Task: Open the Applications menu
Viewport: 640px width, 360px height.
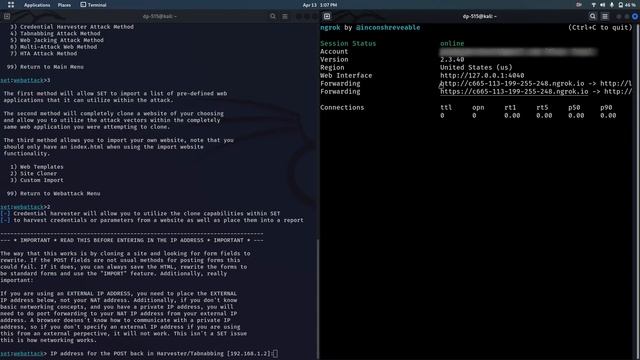Action: tap(37, 5)
